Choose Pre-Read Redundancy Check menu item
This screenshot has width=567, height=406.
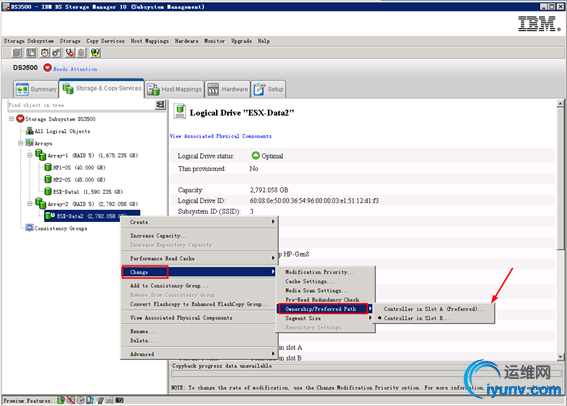point(325,300)
